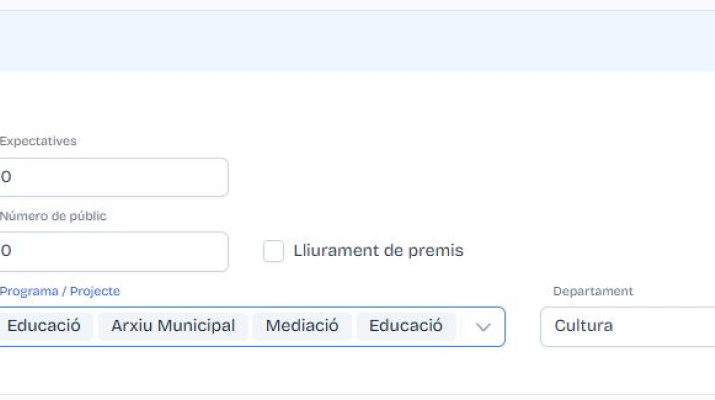Select the Arxiu Municipal tag
The image size is (715, 400).
(173, 326)
